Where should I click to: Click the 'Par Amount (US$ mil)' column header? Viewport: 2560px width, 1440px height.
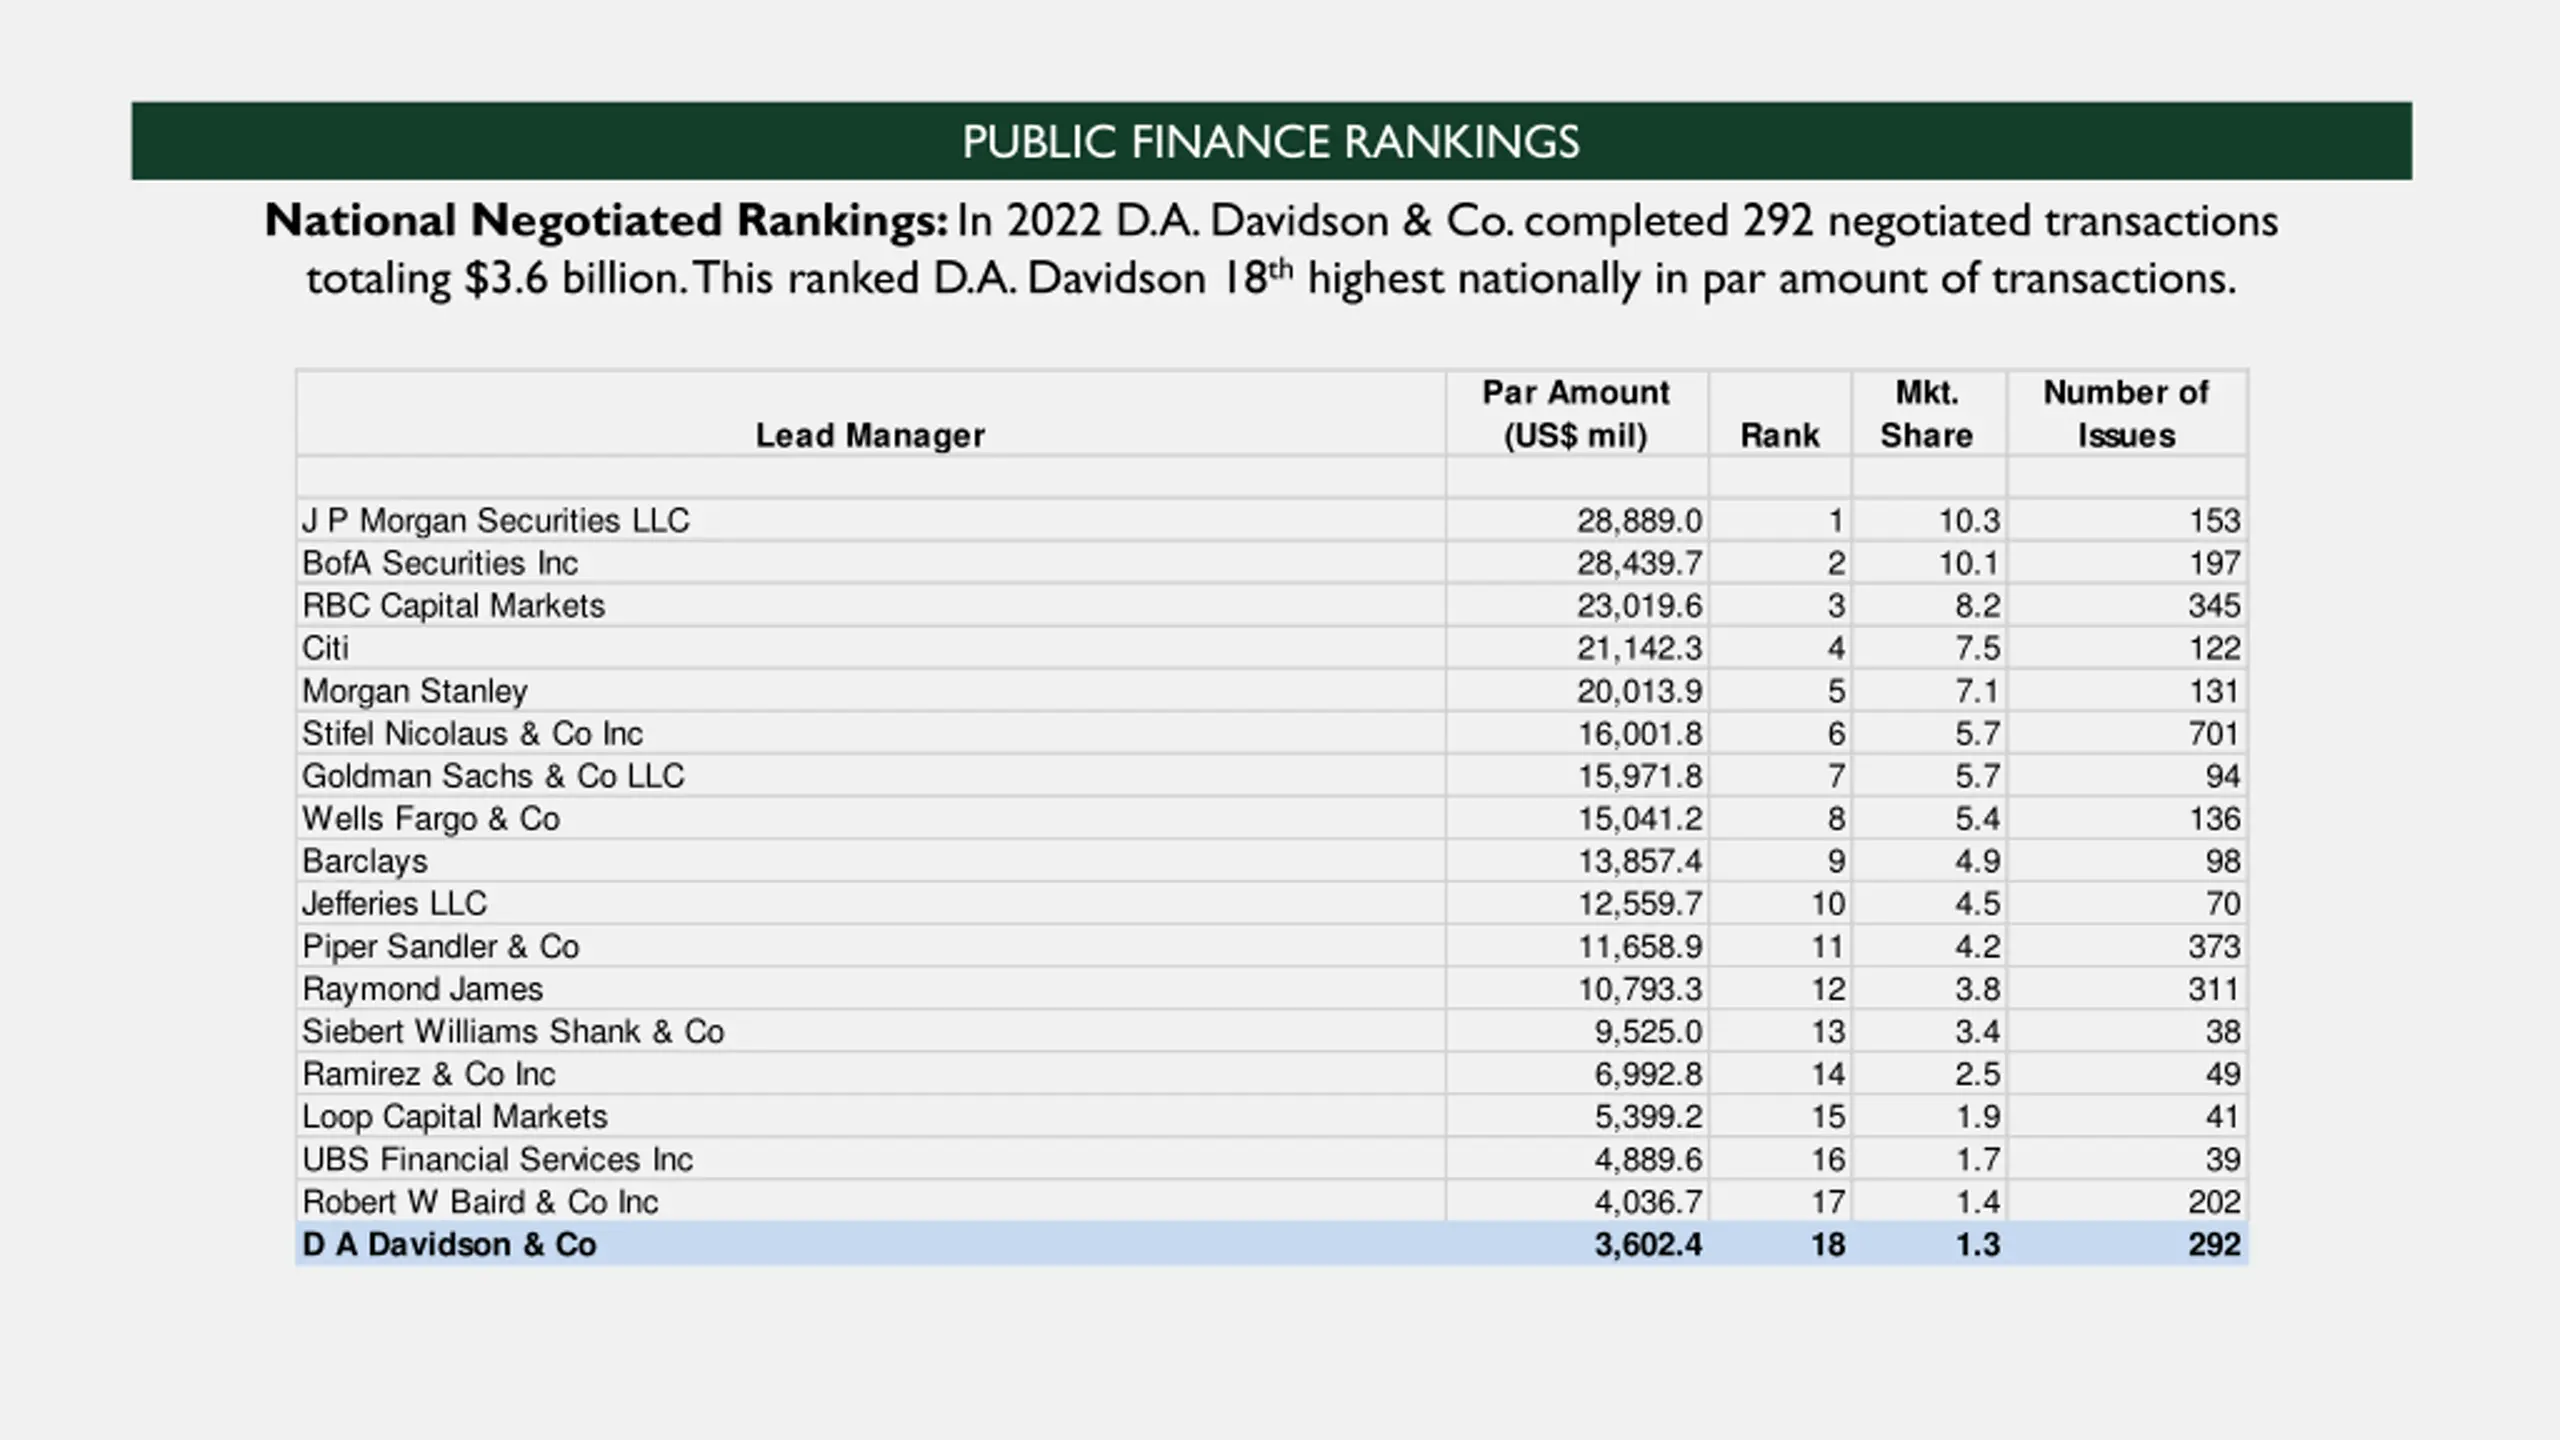click(x=1576, y=414)
